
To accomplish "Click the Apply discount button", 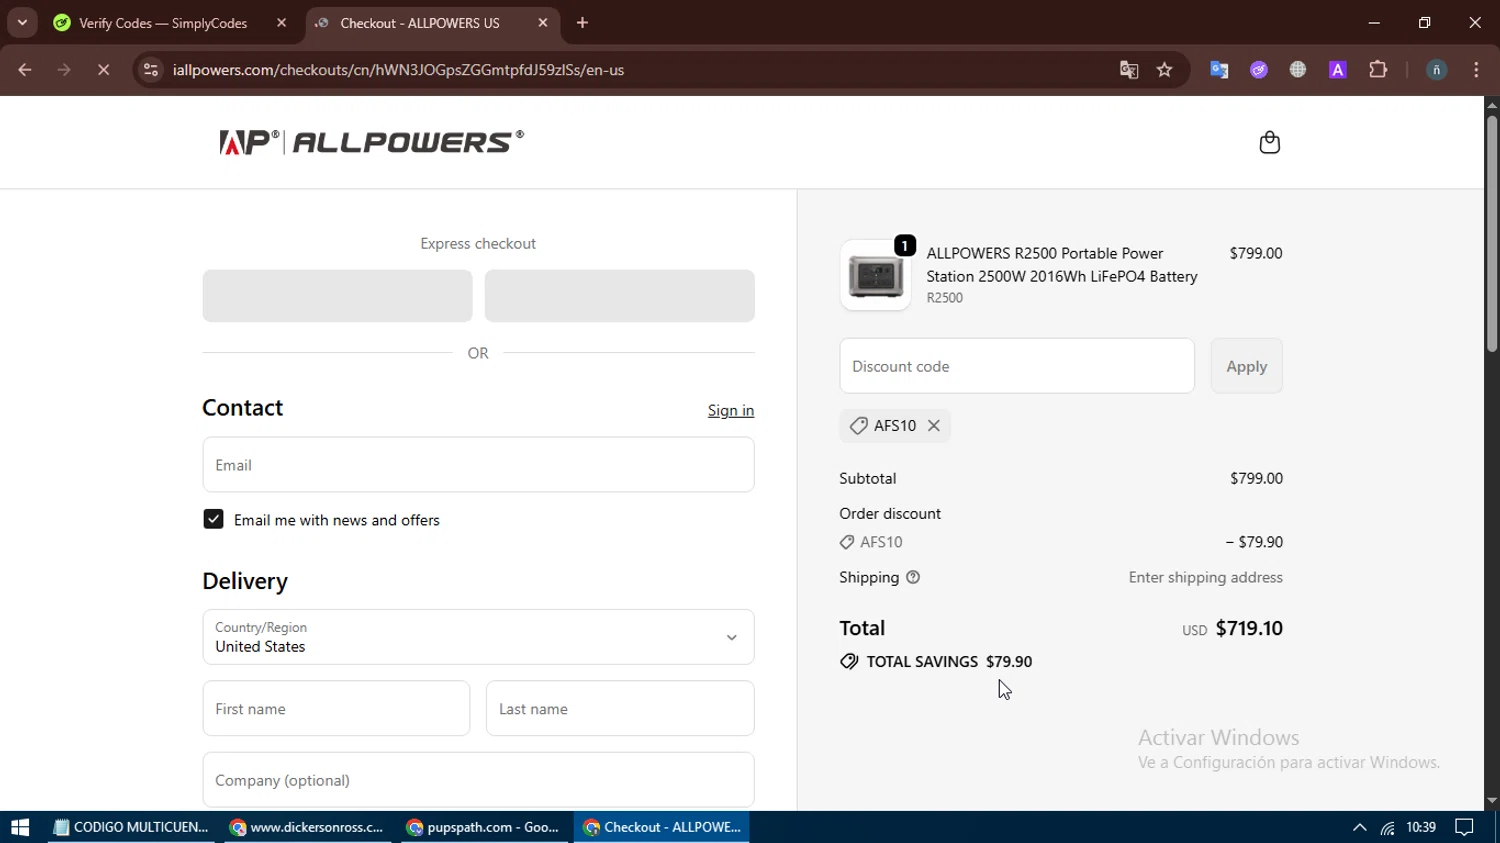I will [1246, 366].
